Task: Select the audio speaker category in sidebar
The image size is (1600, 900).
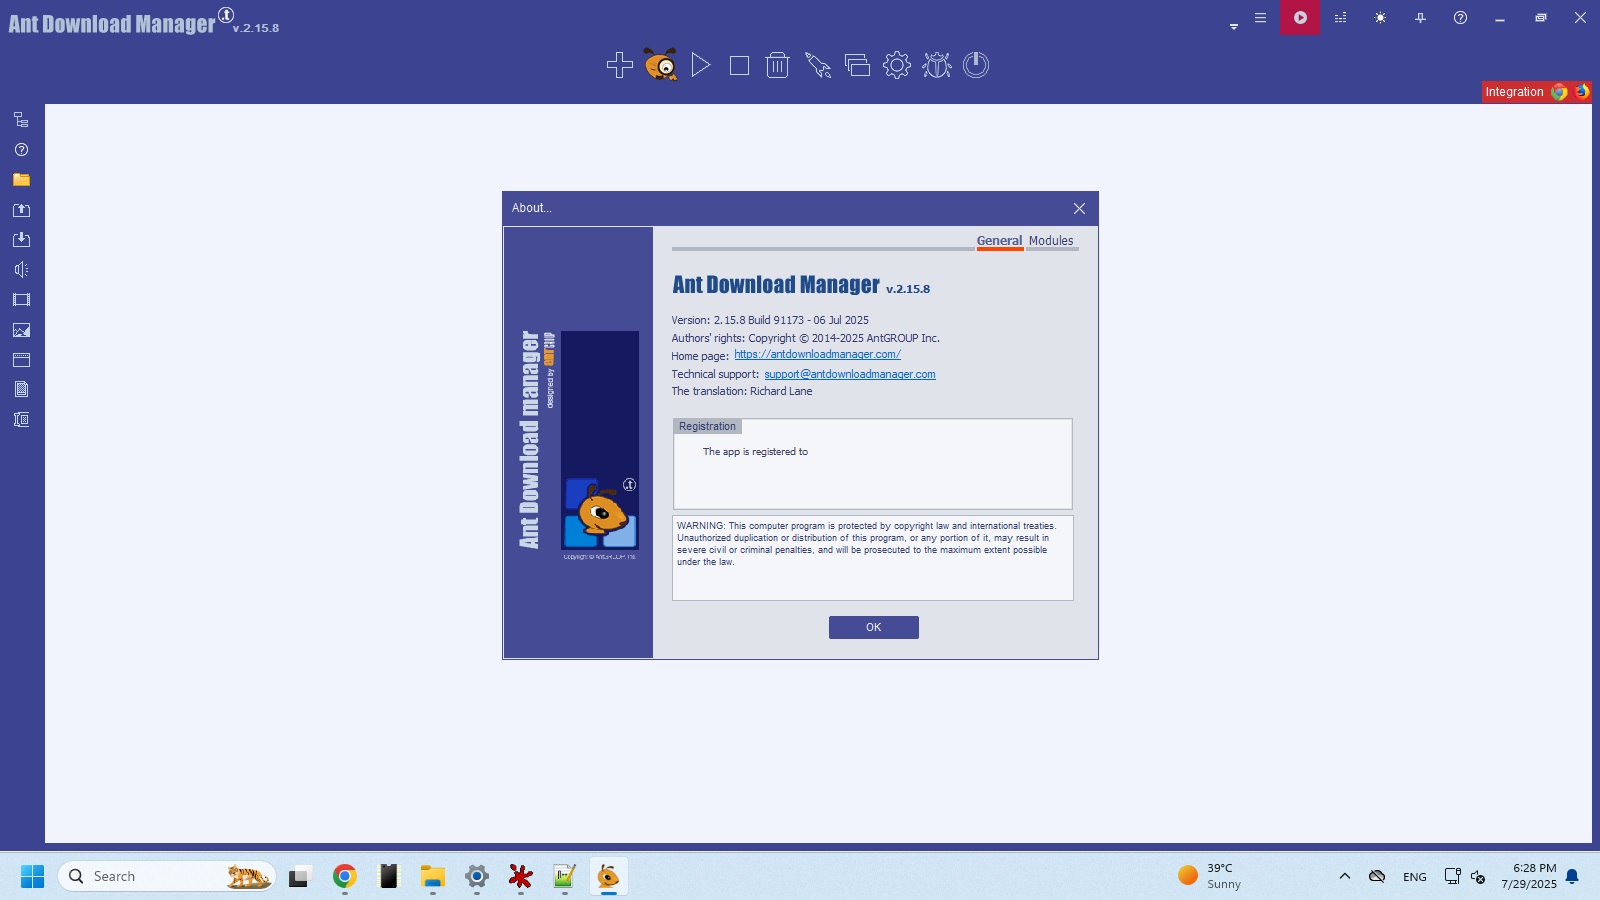Action: tap(21, 270)
